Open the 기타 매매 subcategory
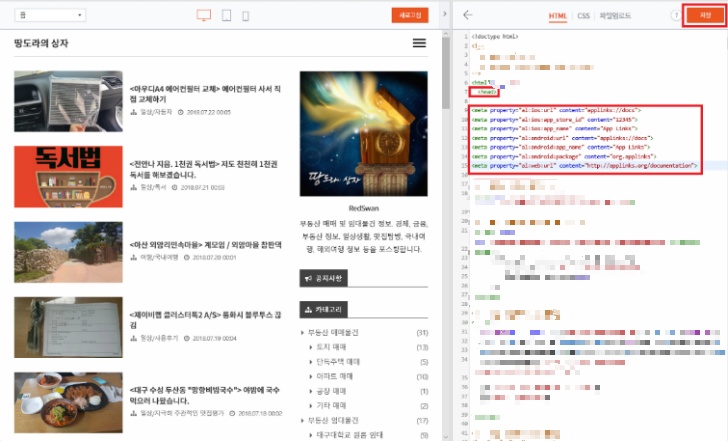Image resolution: width=728 pixels, height=441 pixels. point(331,406)
